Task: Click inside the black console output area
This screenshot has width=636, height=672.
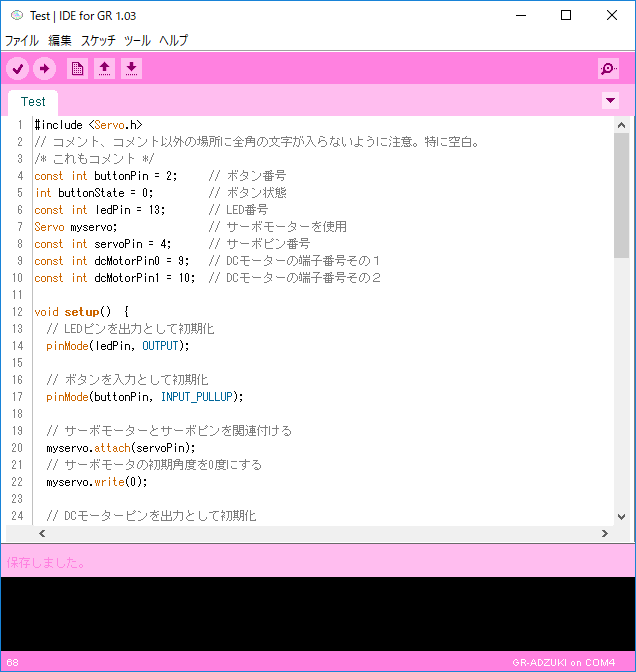Action: tap(318, 614)
